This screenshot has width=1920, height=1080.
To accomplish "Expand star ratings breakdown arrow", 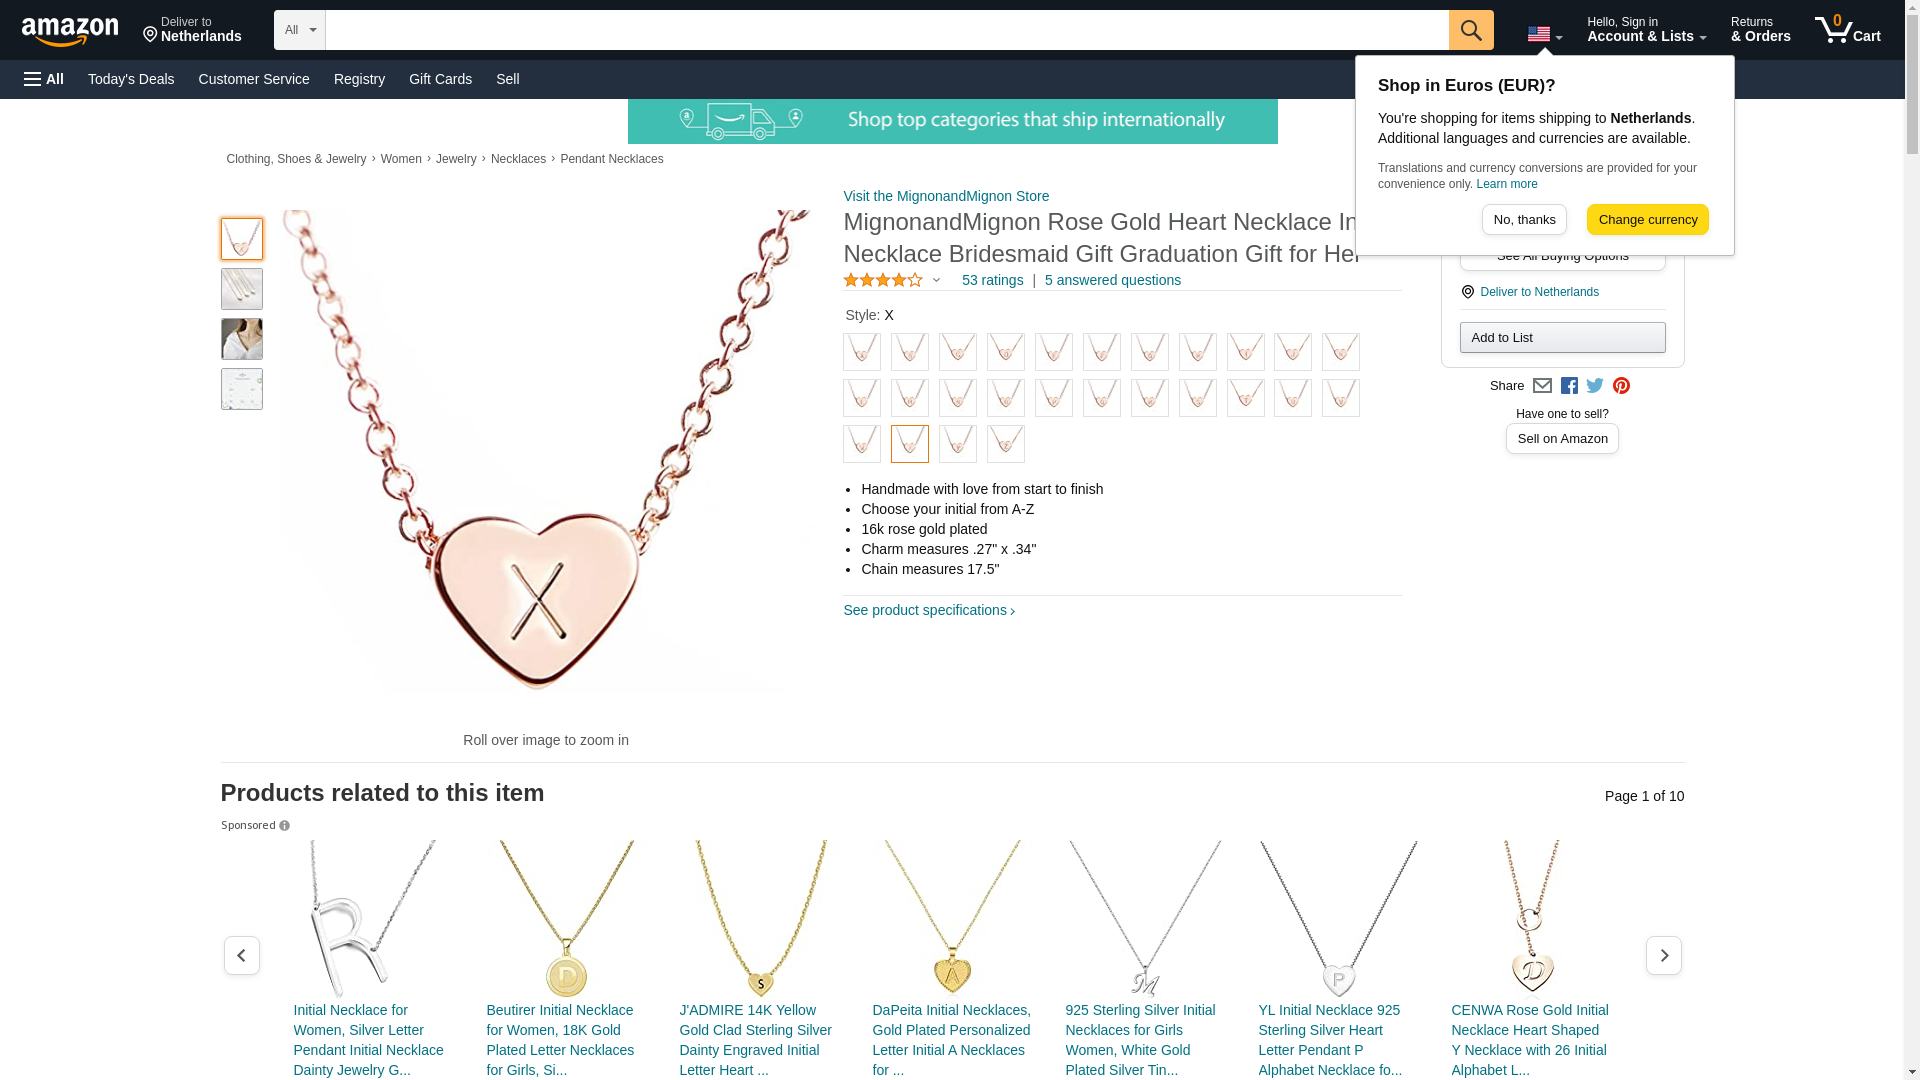I will coord(936,281).
